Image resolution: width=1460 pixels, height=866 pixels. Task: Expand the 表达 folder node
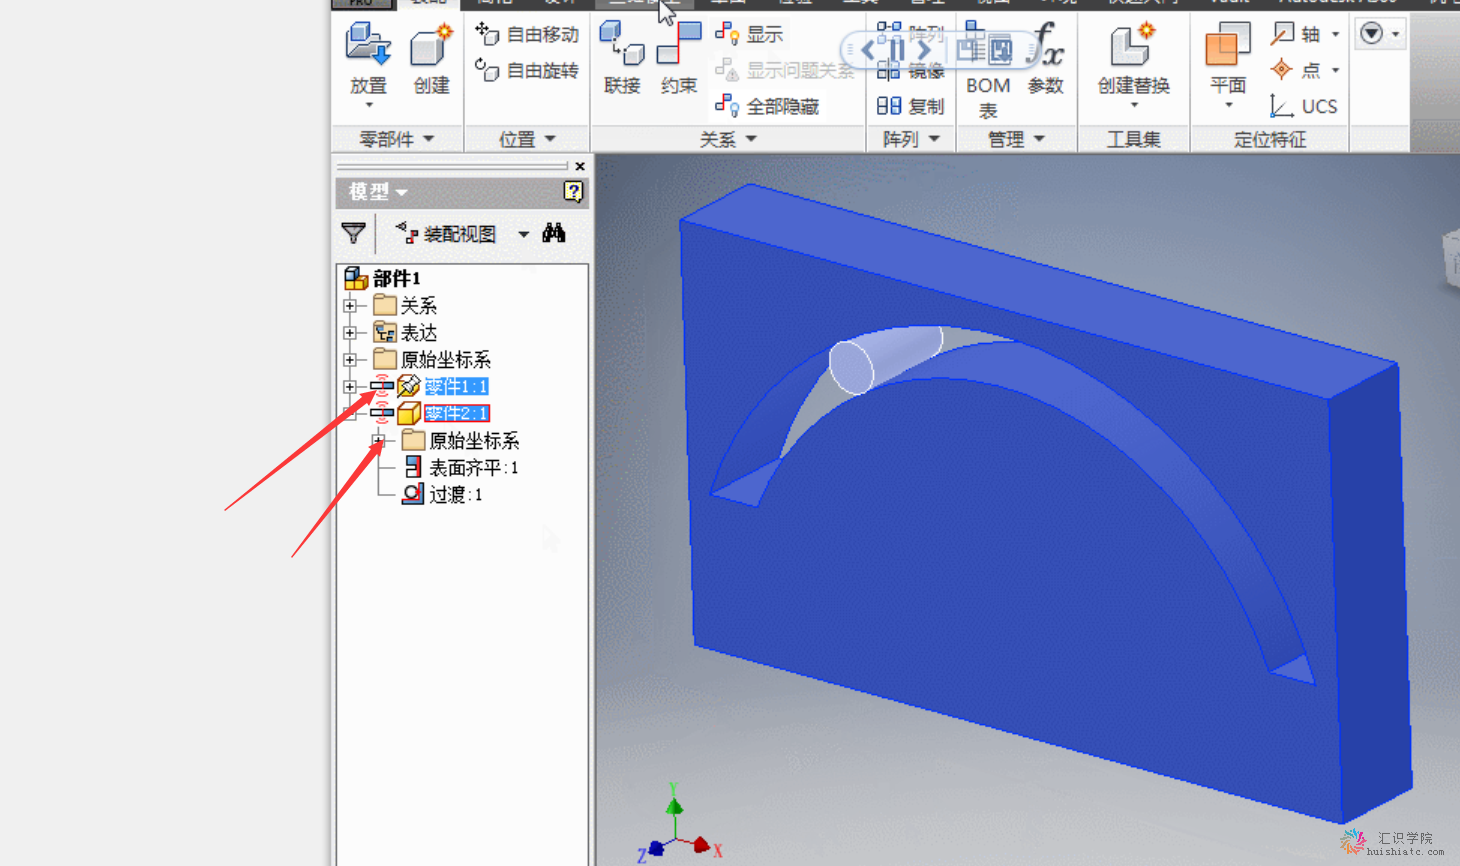pos(350,332)
